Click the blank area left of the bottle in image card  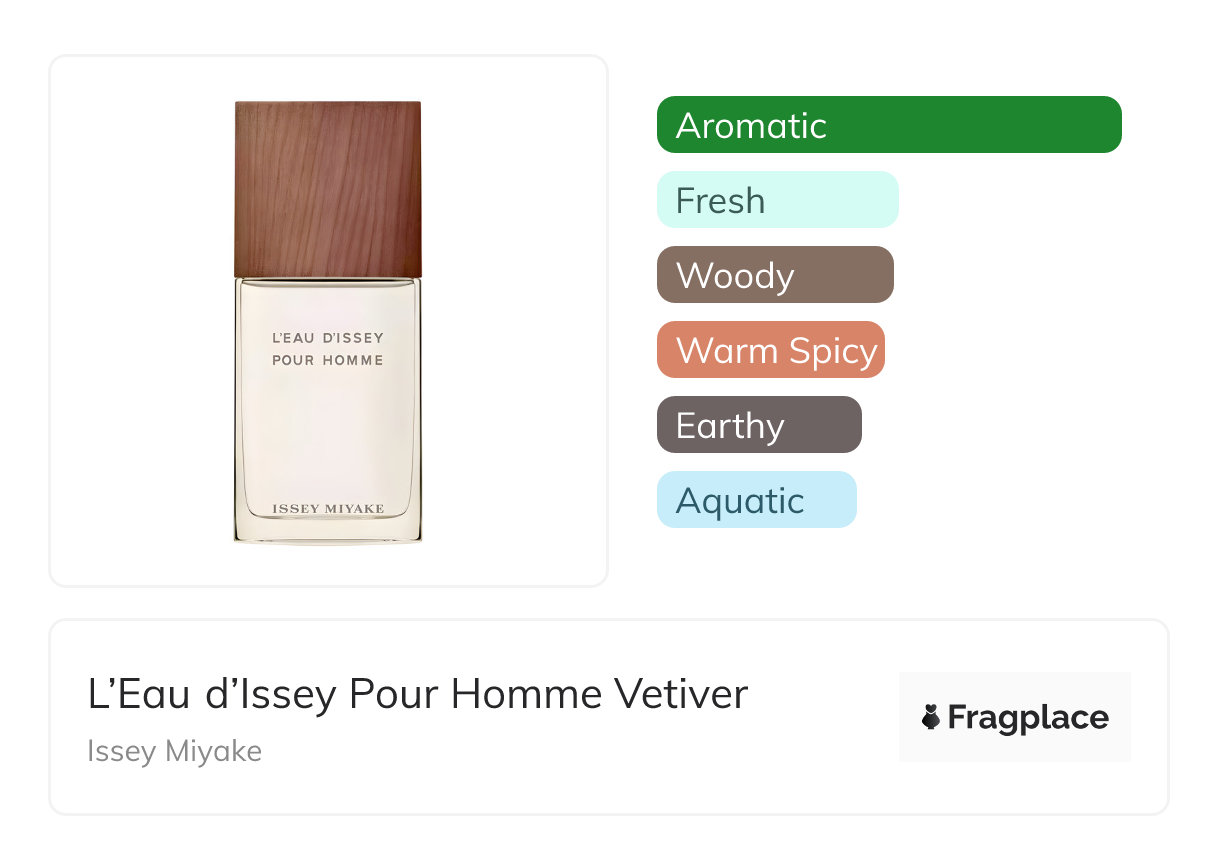pos(140,320)
